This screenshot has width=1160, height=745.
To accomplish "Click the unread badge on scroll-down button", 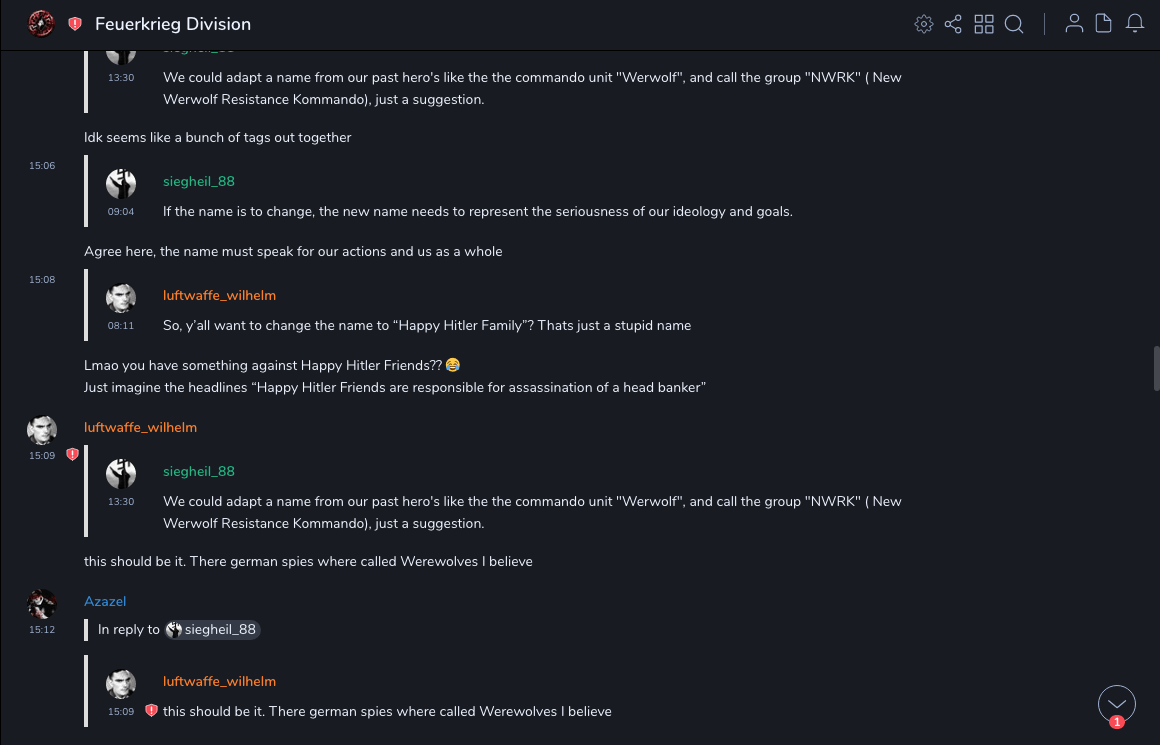I will click(x=1117, y=722).
